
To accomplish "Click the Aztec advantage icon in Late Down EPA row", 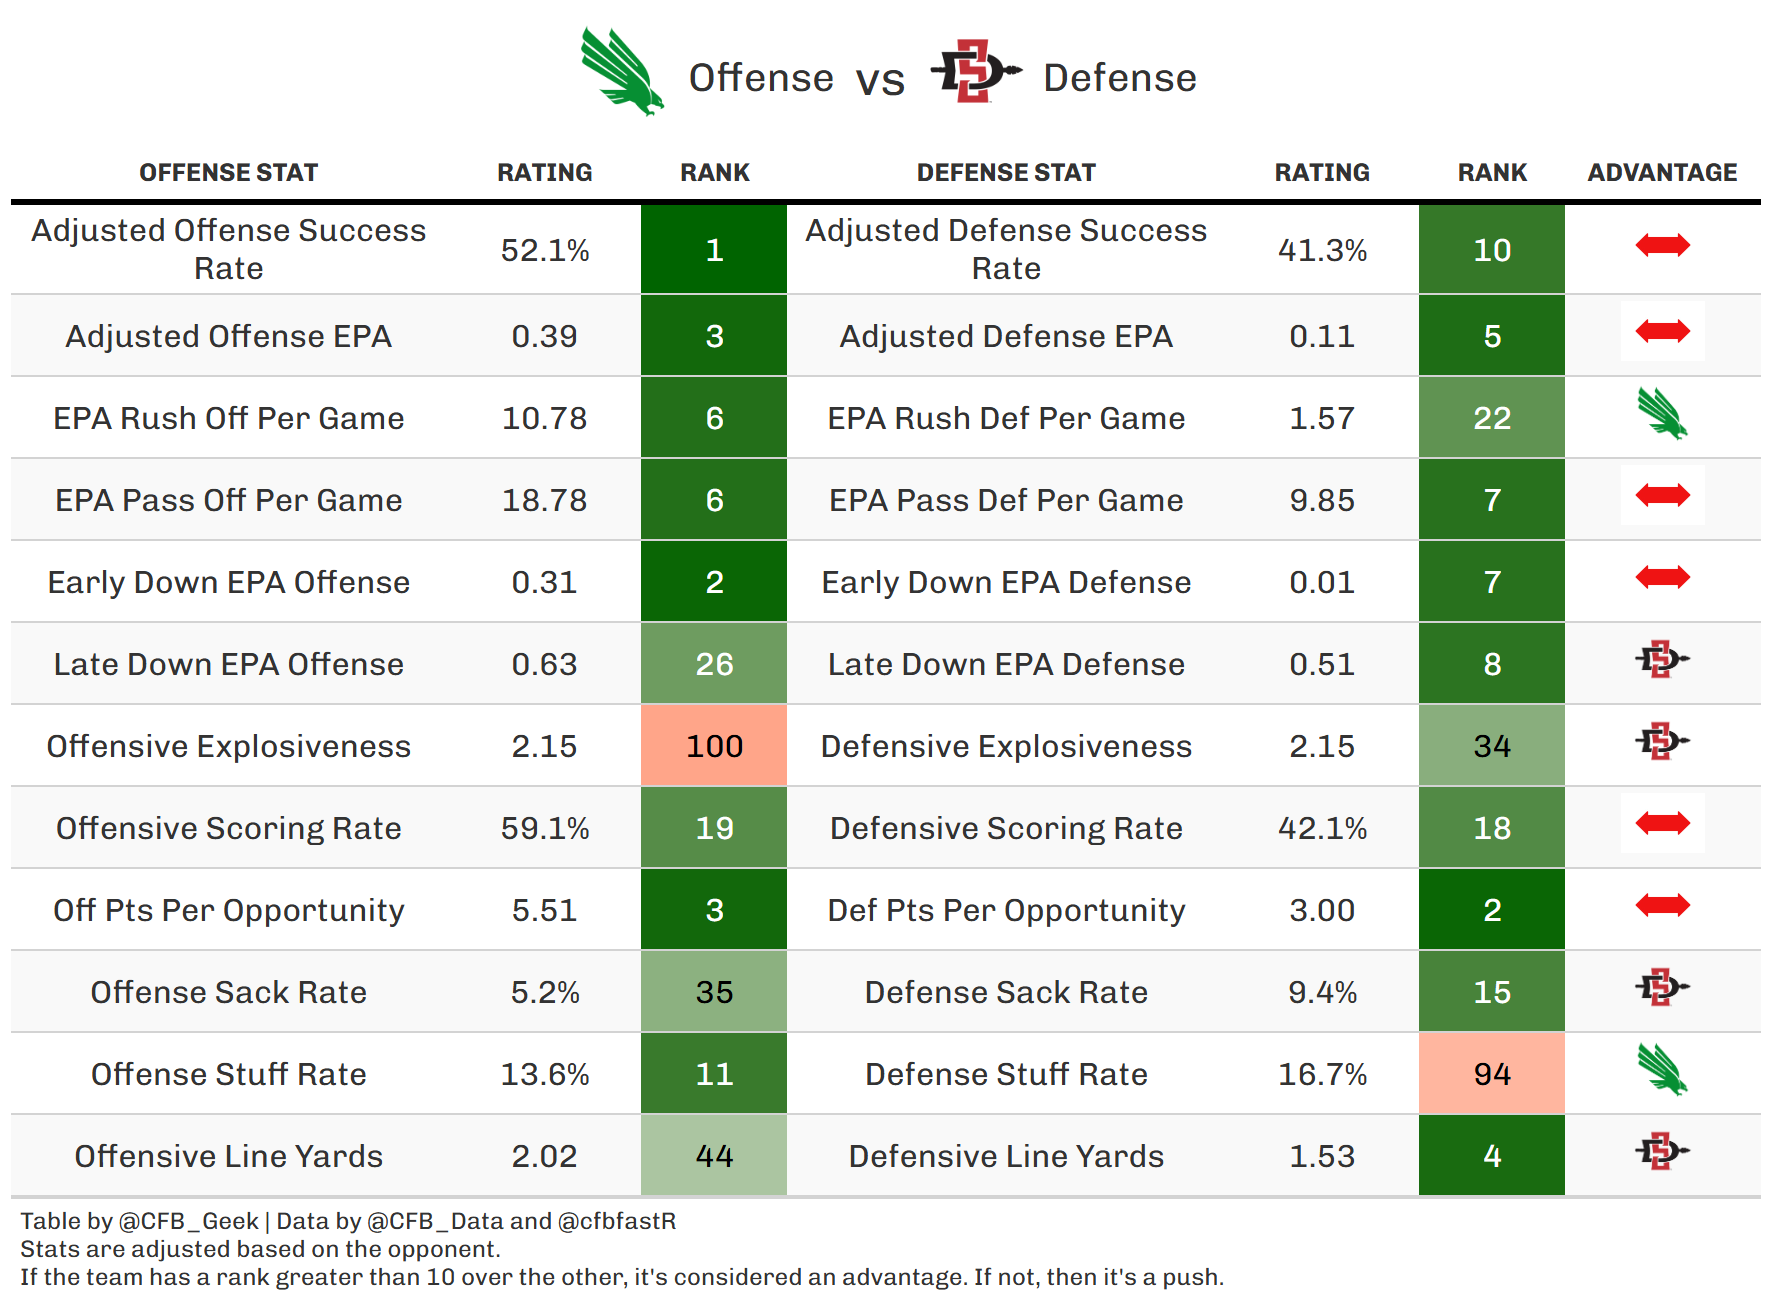I will 1662,660.
